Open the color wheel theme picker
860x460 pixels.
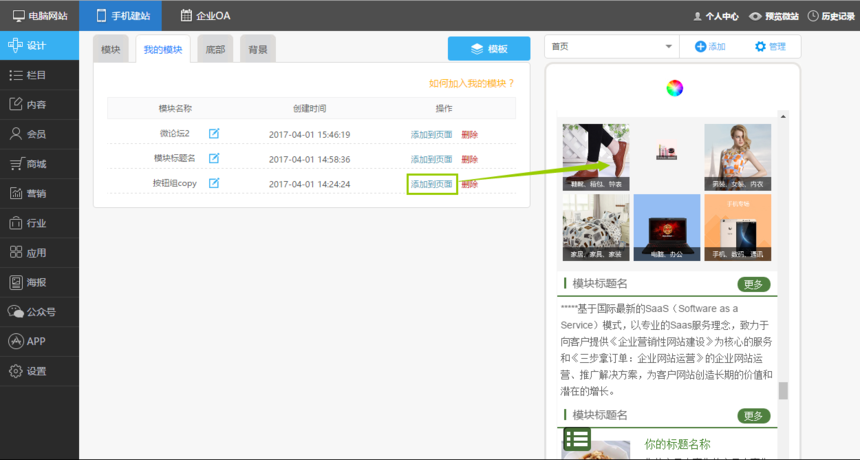tap(674, 88)
